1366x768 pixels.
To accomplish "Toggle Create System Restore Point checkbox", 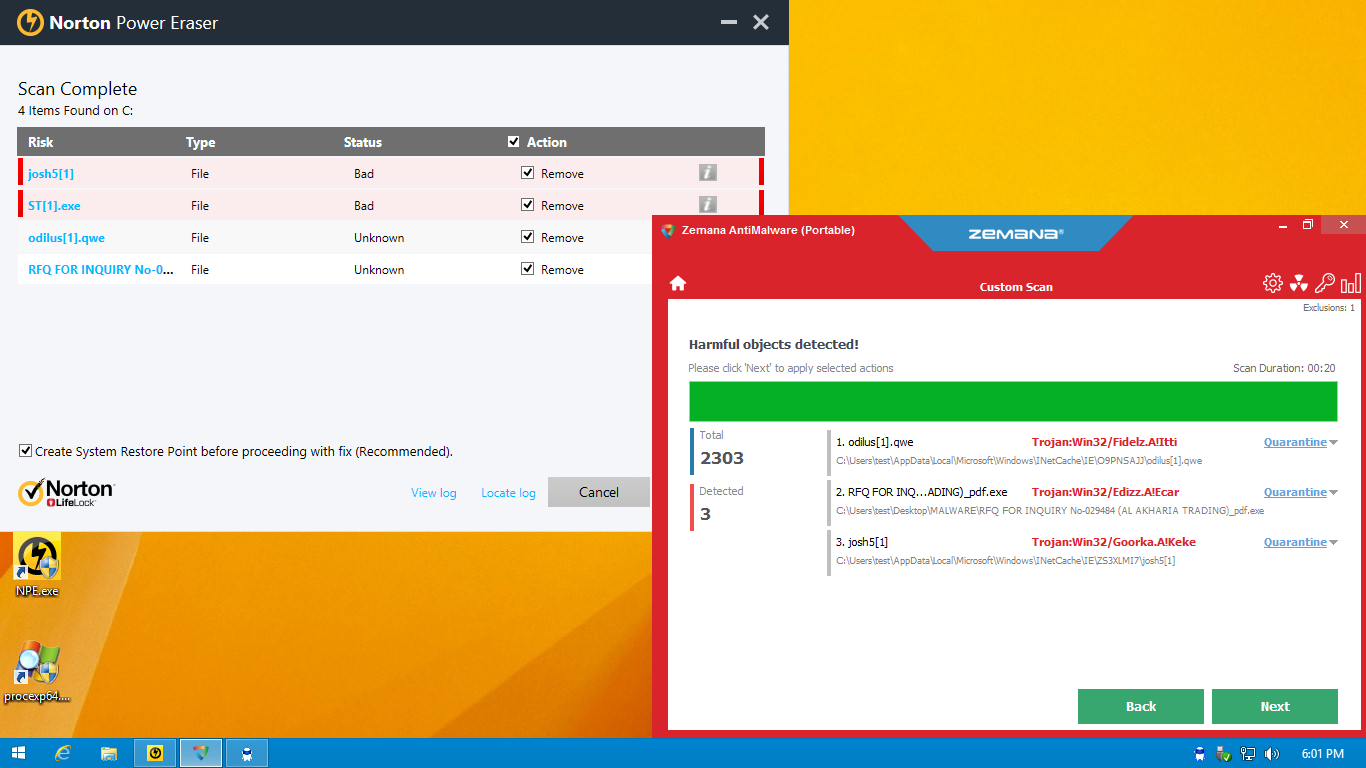I will pos(25,451).
